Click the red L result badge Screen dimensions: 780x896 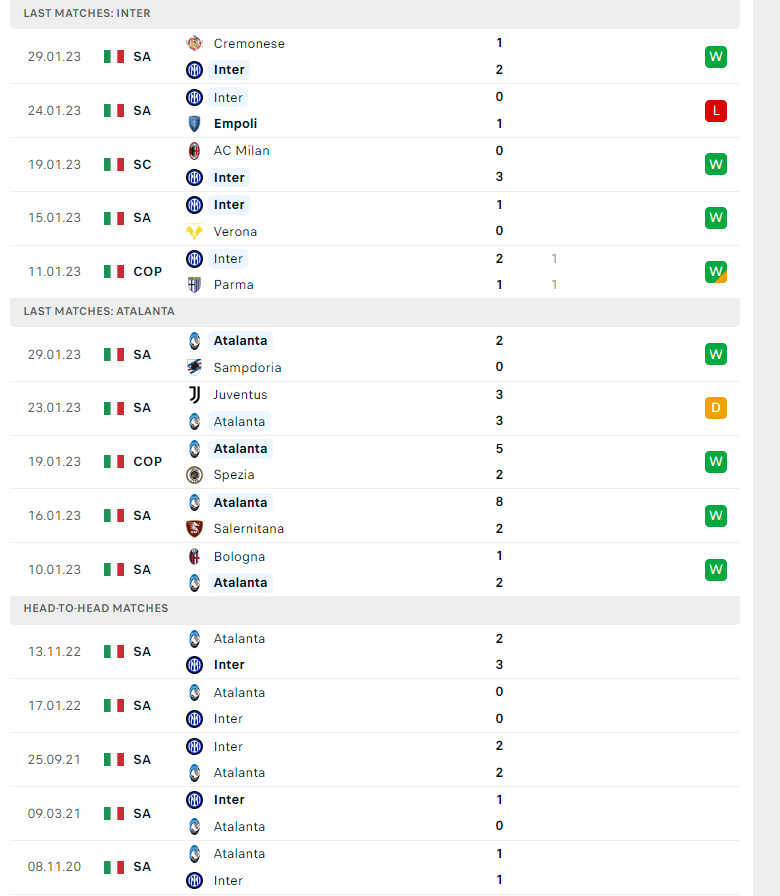(715, 111)
